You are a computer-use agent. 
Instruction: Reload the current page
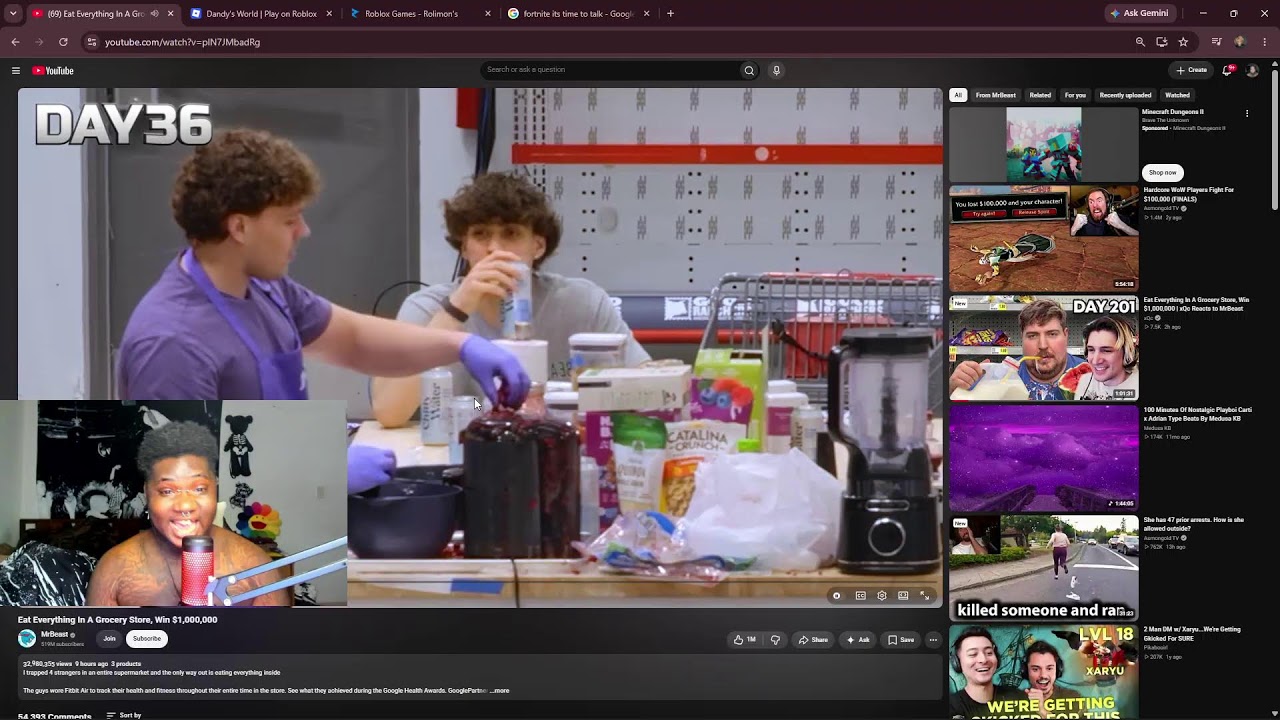[x=63, y=42]
